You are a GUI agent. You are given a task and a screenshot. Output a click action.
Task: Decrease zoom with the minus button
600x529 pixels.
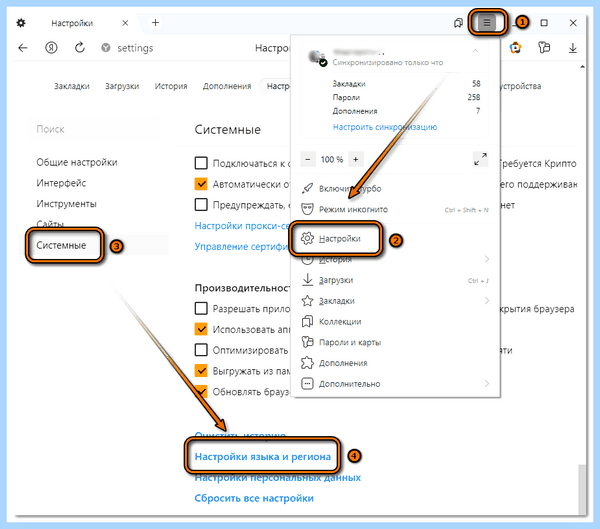point(308,159)
